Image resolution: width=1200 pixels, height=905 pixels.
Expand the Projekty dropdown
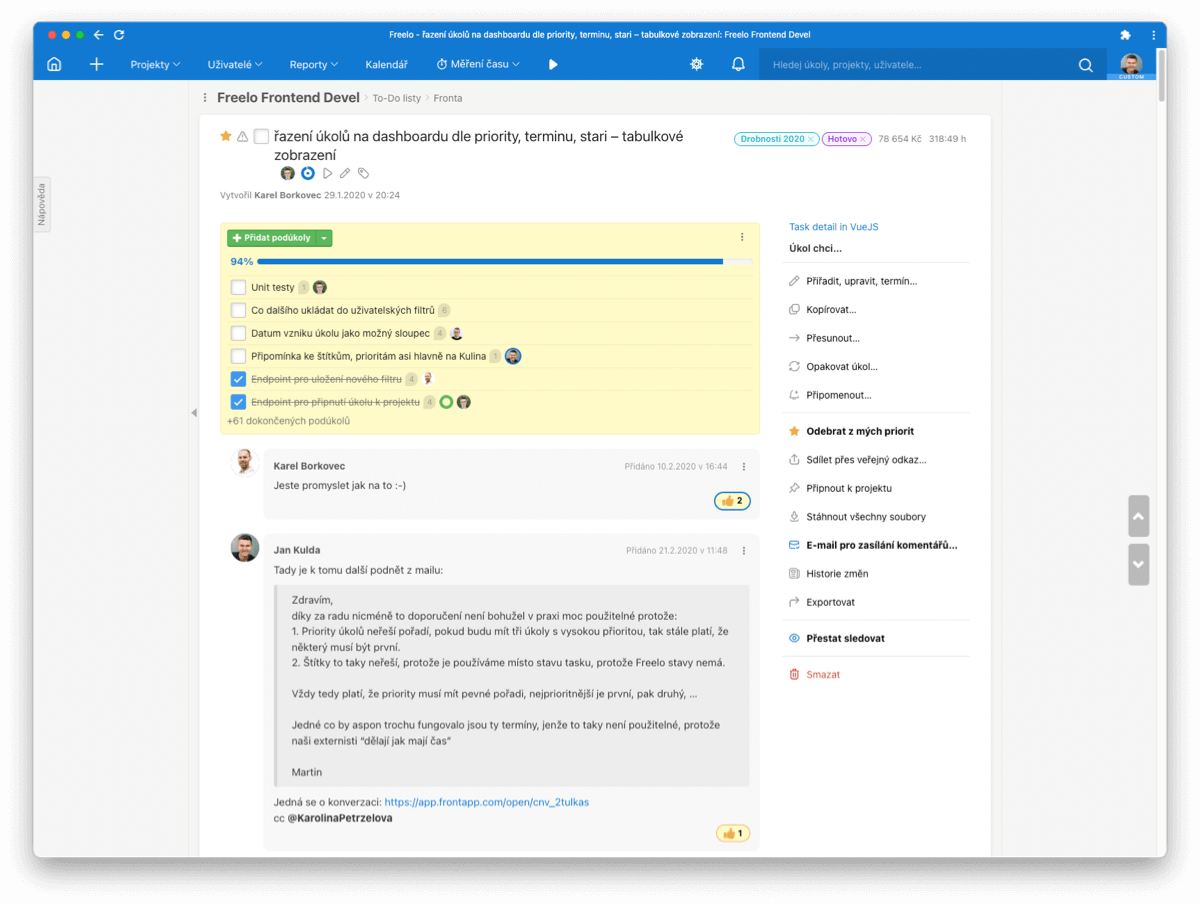tap(155, 64)
